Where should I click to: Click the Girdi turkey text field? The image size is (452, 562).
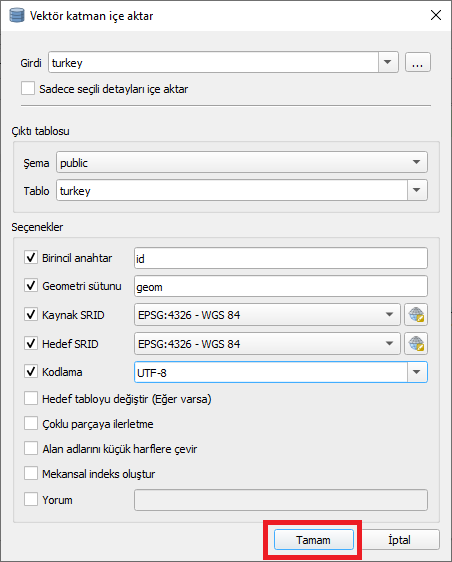(x=214, y=62)
